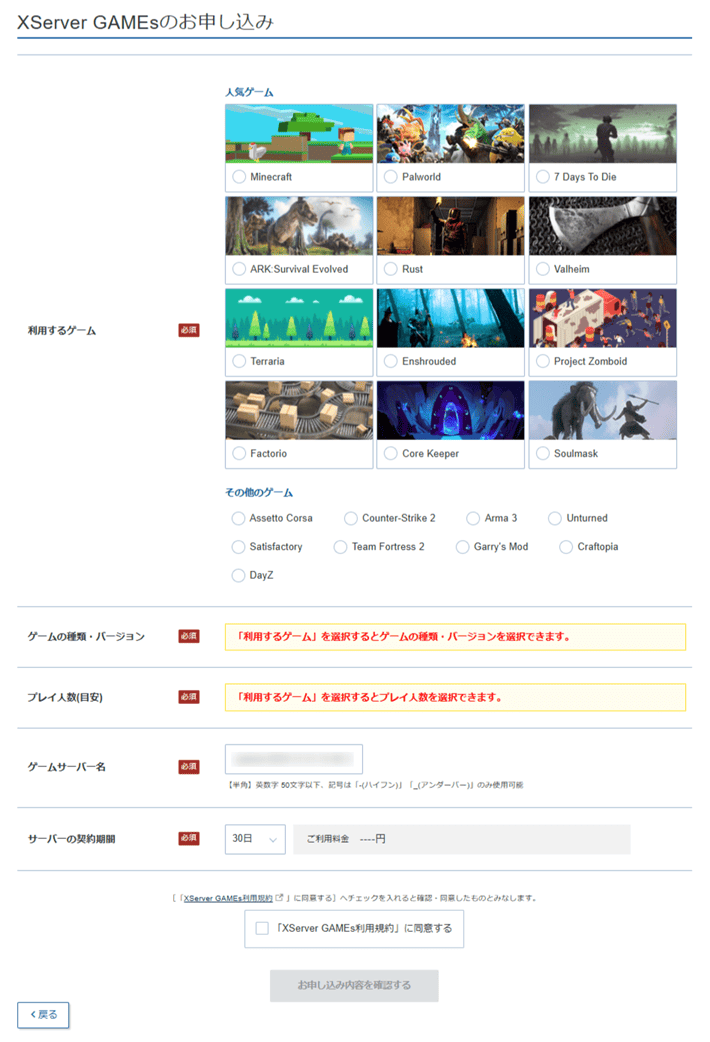Choose the Rust radio option
The width and height of the screenshot is (710, 1042).
[391, 269]
